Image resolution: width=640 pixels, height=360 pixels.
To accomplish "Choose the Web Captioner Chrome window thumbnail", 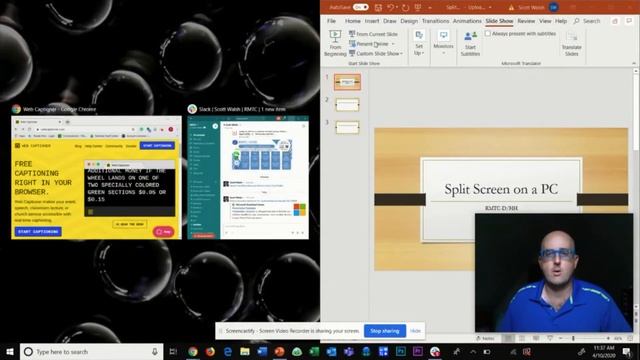I will click(x=96, y=178).
